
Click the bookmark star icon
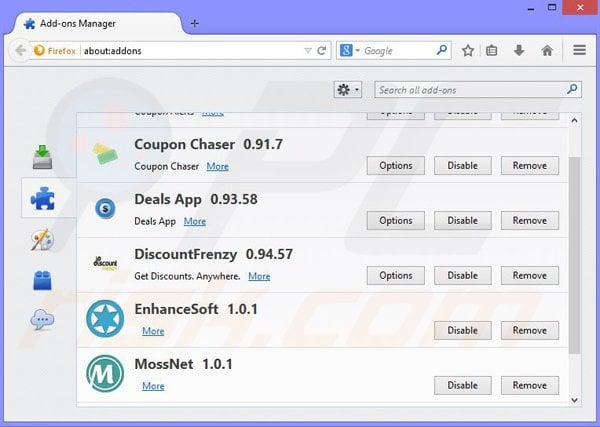[x=468, y=50]
